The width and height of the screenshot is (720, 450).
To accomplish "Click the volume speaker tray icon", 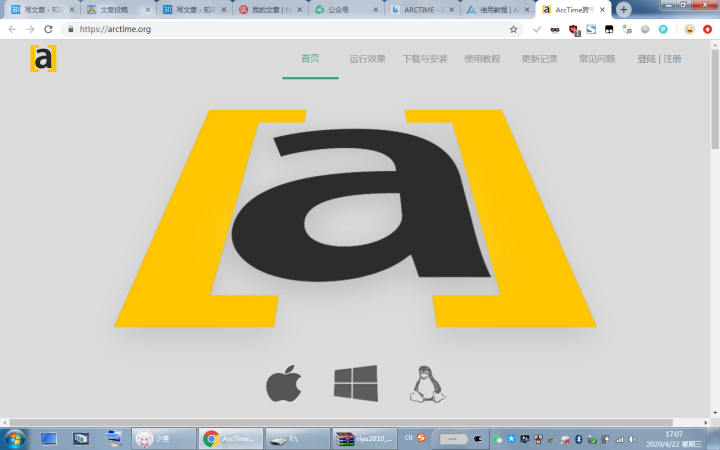I will pyautogui.click(x=633, y=439).
